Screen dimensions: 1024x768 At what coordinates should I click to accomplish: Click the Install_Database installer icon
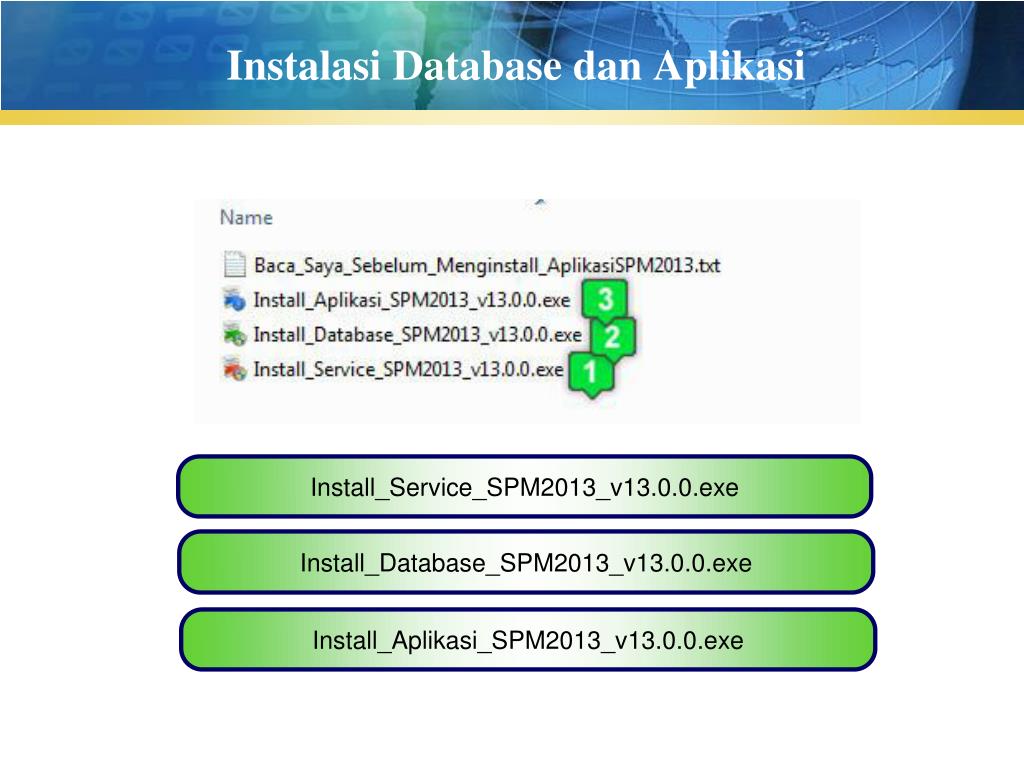[234, 334]
